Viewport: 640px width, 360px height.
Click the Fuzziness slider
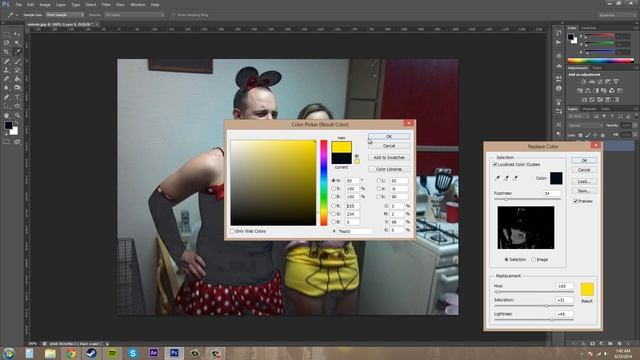[527, 199]
